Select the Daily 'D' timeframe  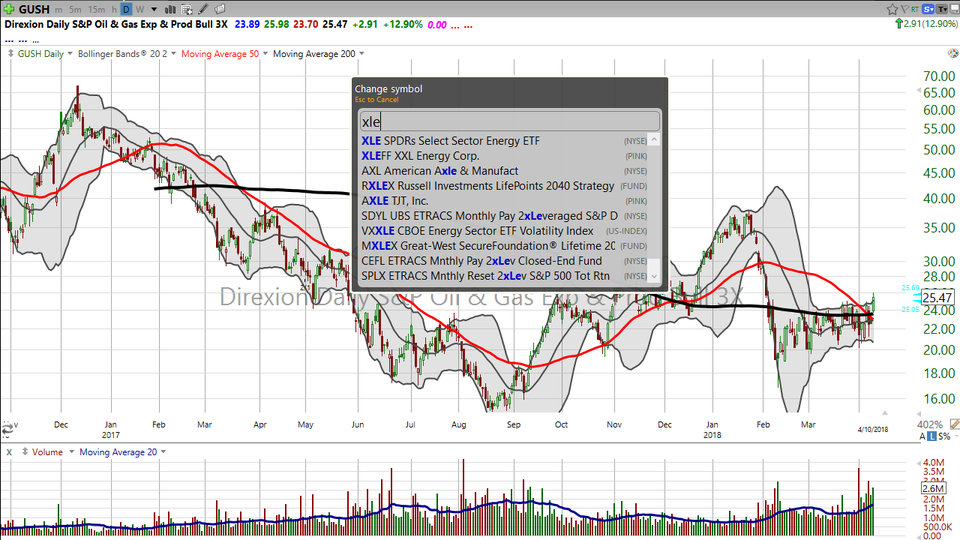126,9
